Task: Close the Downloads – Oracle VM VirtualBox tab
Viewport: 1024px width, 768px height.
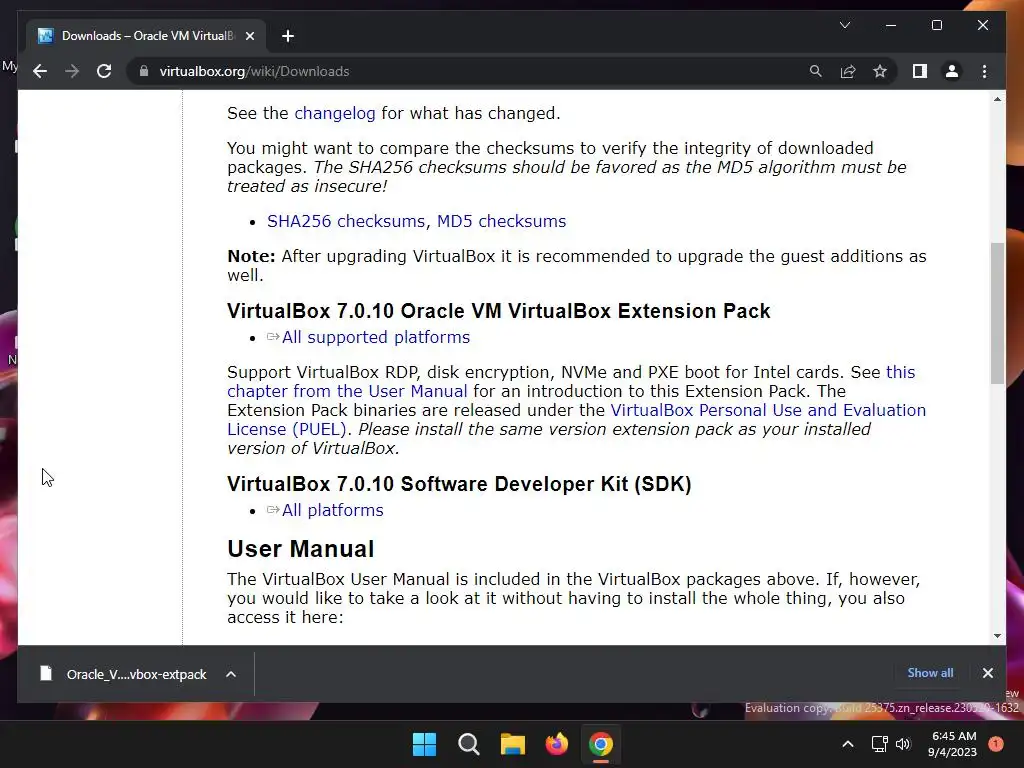Action: (249, 36)
